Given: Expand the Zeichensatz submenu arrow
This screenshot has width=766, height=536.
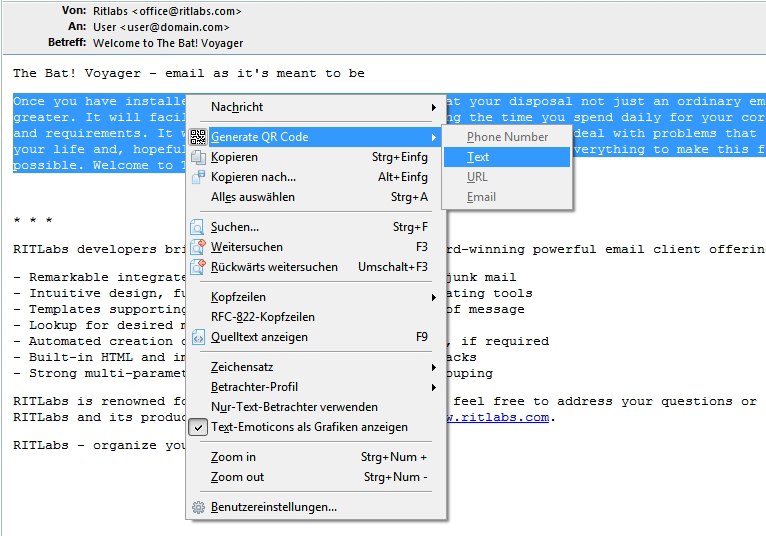Looking at the screenshot, I should (x=433, y=367).
